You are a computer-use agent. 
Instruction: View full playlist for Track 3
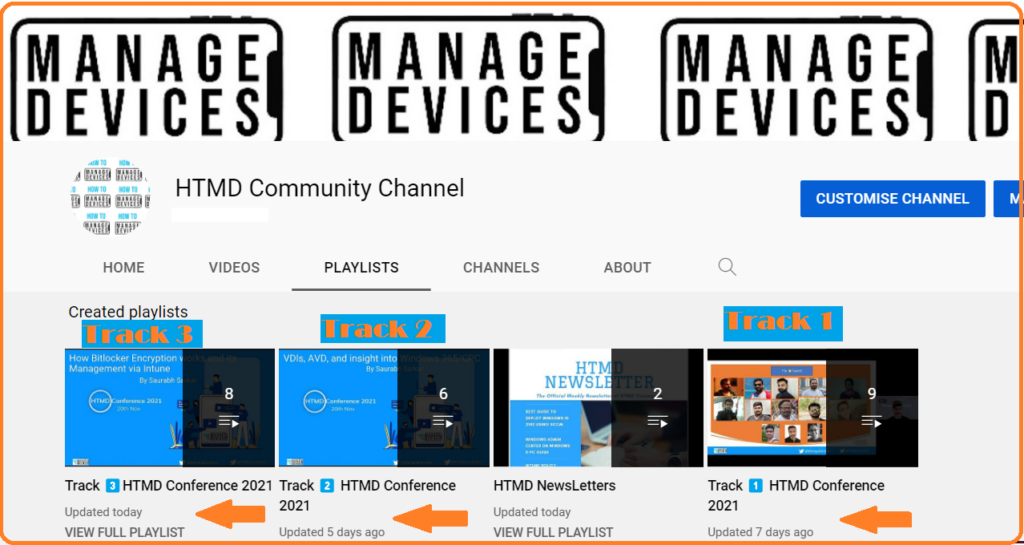[125, 533]
